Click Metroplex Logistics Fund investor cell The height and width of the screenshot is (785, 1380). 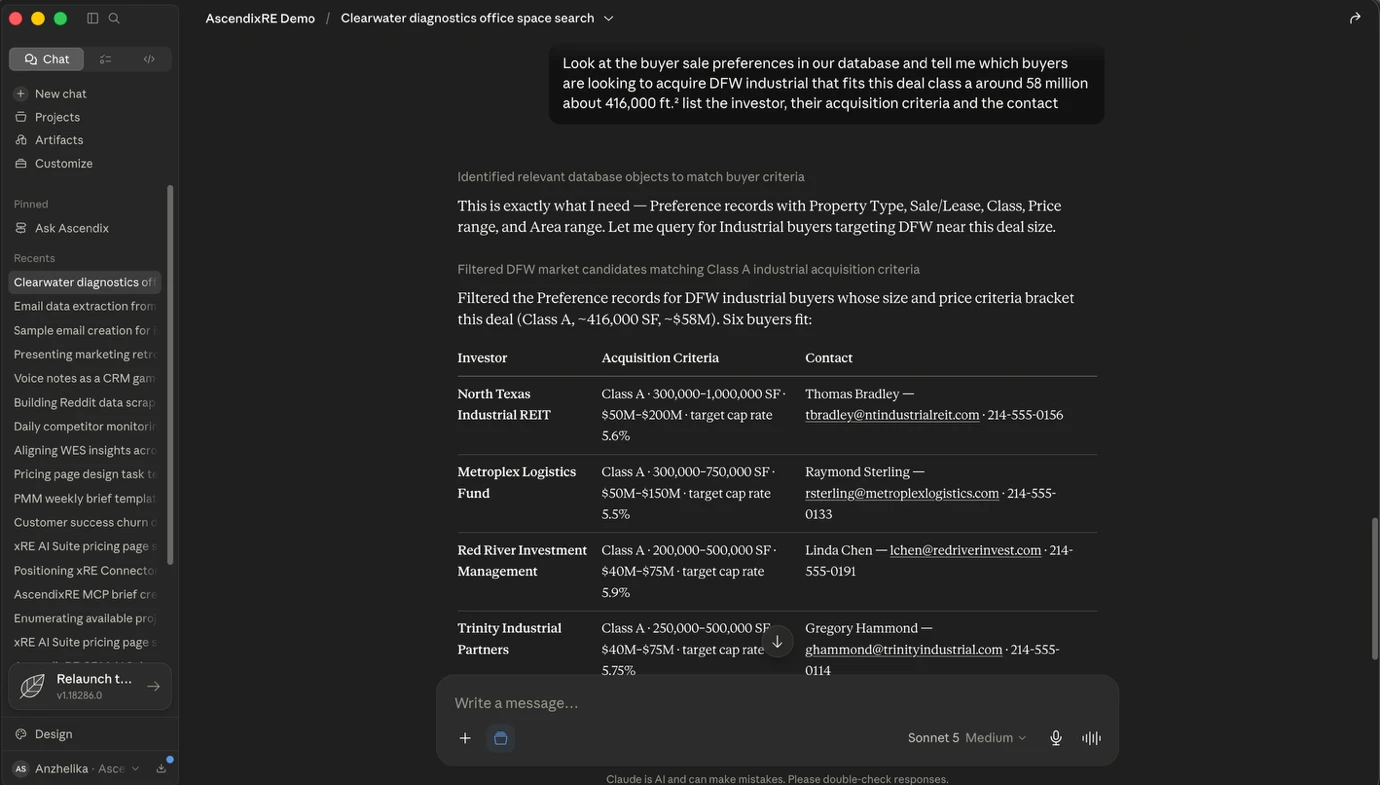point(517,482)
